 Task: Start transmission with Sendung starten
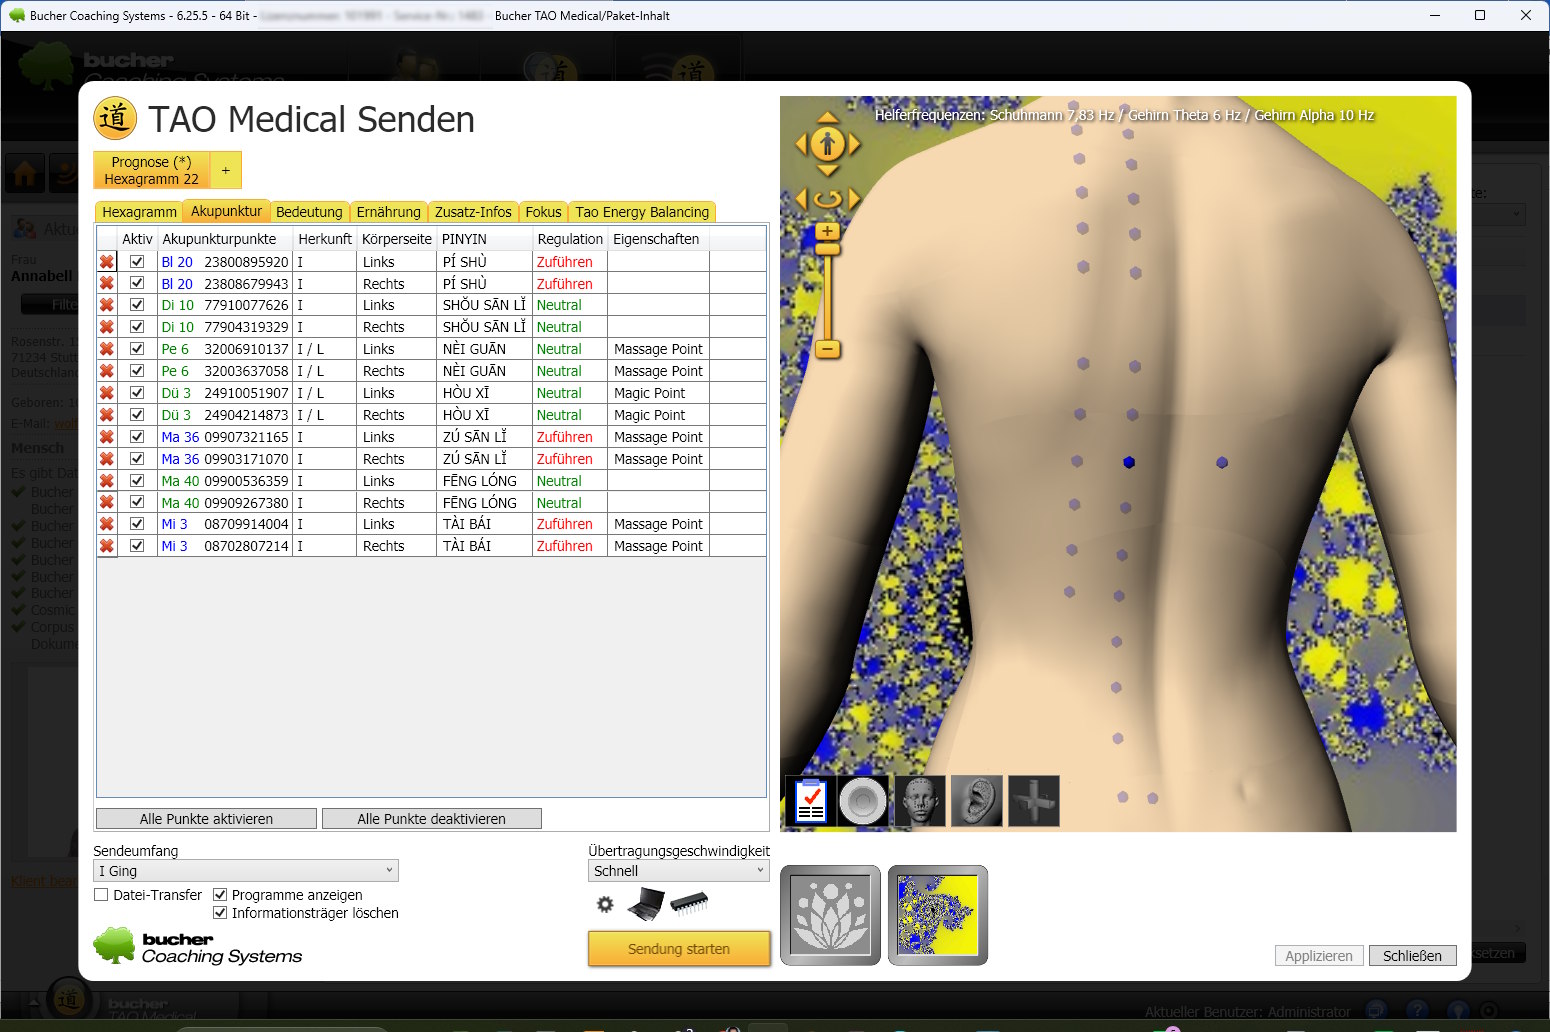coord(679,949)
